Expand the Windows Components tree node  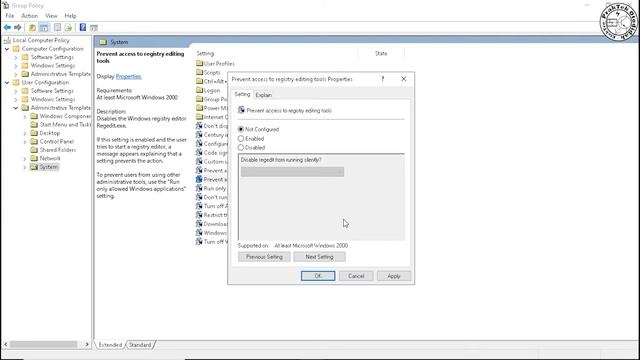click(25, 116)
